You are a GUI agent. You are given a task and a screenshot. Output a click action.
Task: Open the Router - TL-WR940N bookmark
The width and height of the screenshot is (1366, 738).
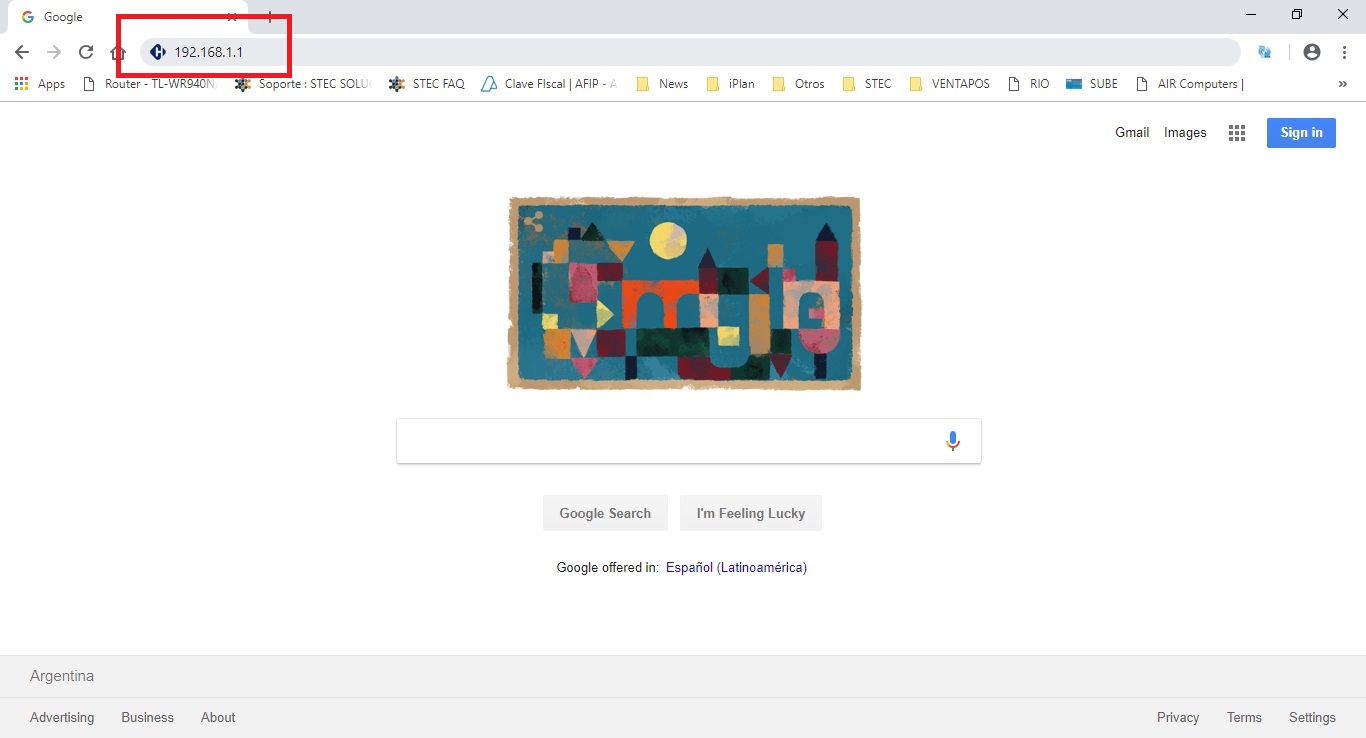point(150,84)
